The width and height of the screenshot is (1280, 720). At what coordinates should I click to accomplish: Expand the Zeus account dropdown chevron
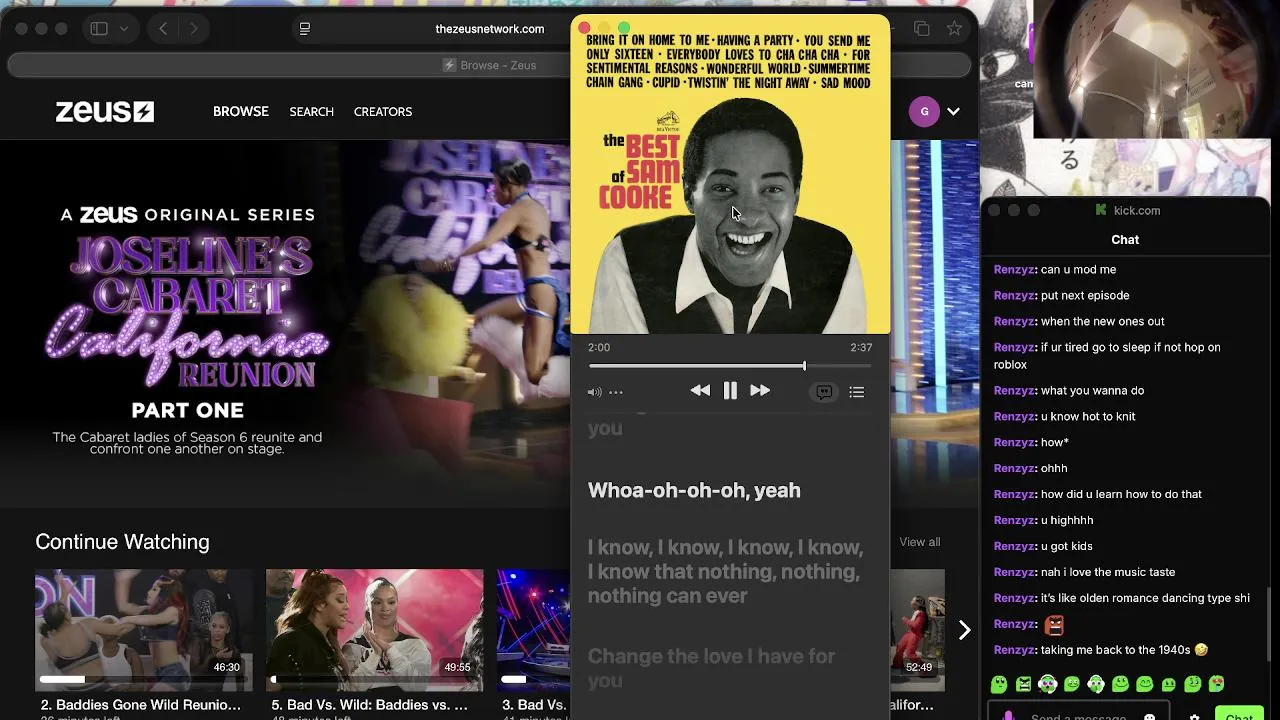pos(953,111)
